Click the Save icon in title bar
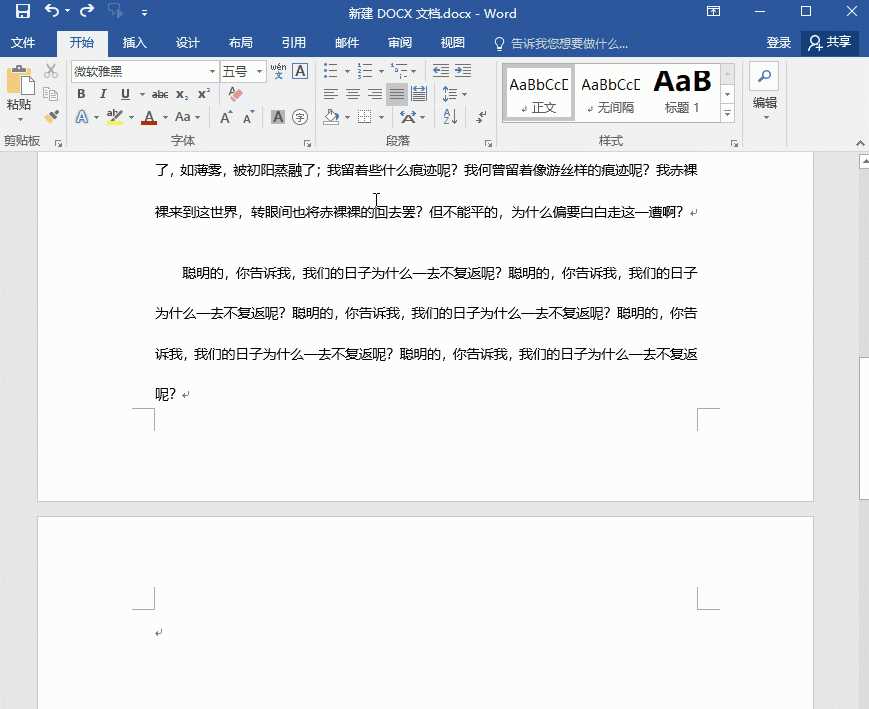This screenshot has width=869, height=709. coord(22,12)
